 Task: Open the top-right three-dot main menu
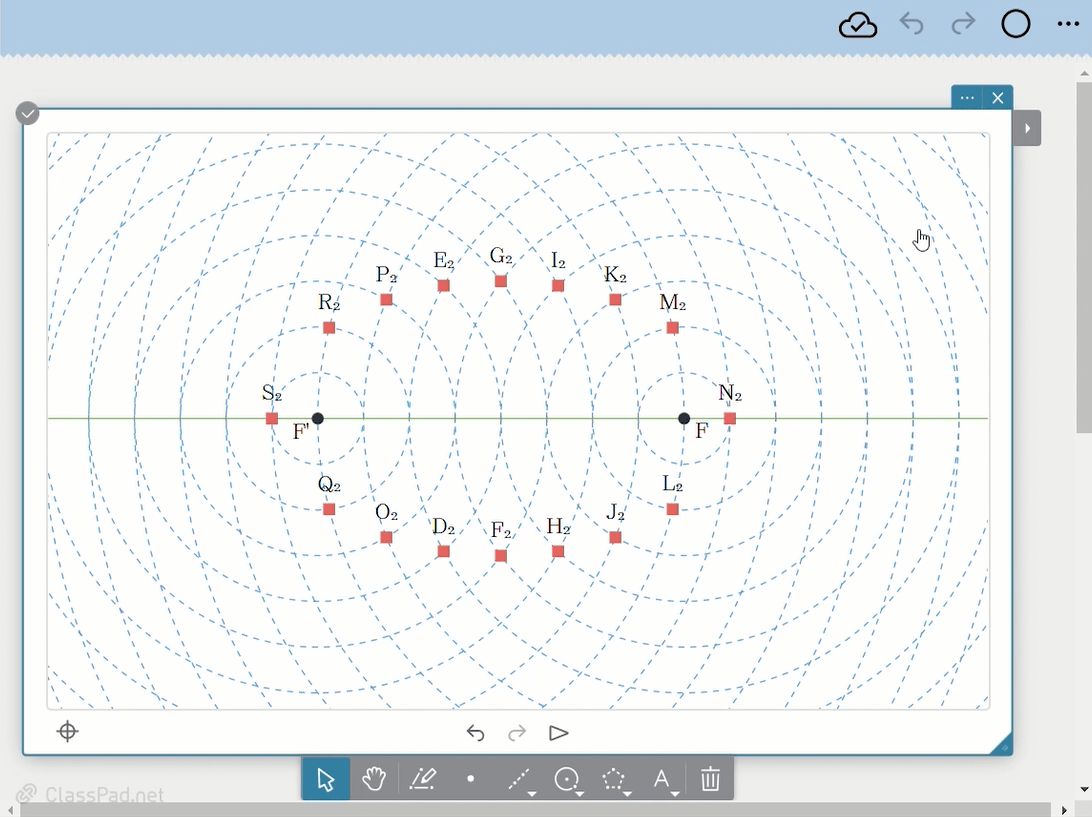click(x=1068, y=25)
